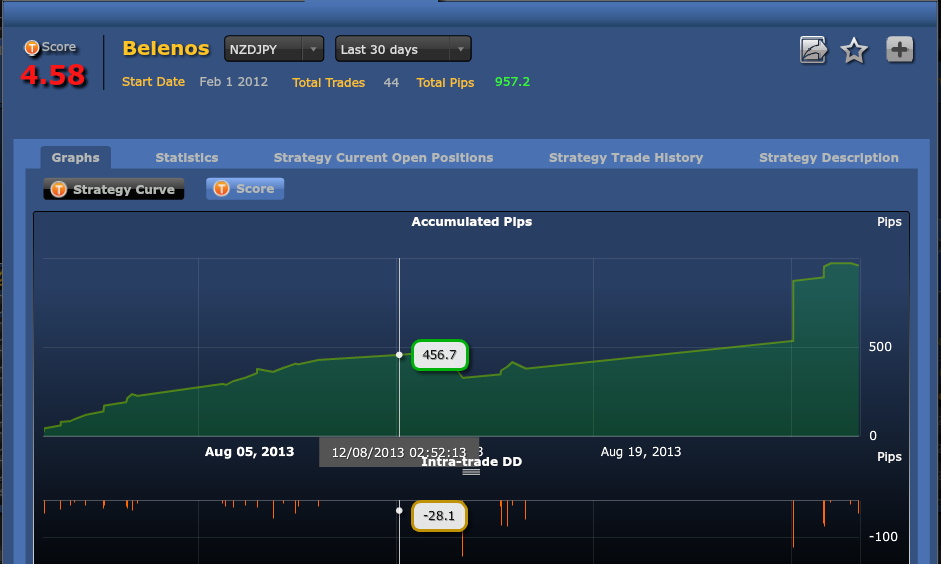Select the Strategy Curve graph button

point(113,189)
